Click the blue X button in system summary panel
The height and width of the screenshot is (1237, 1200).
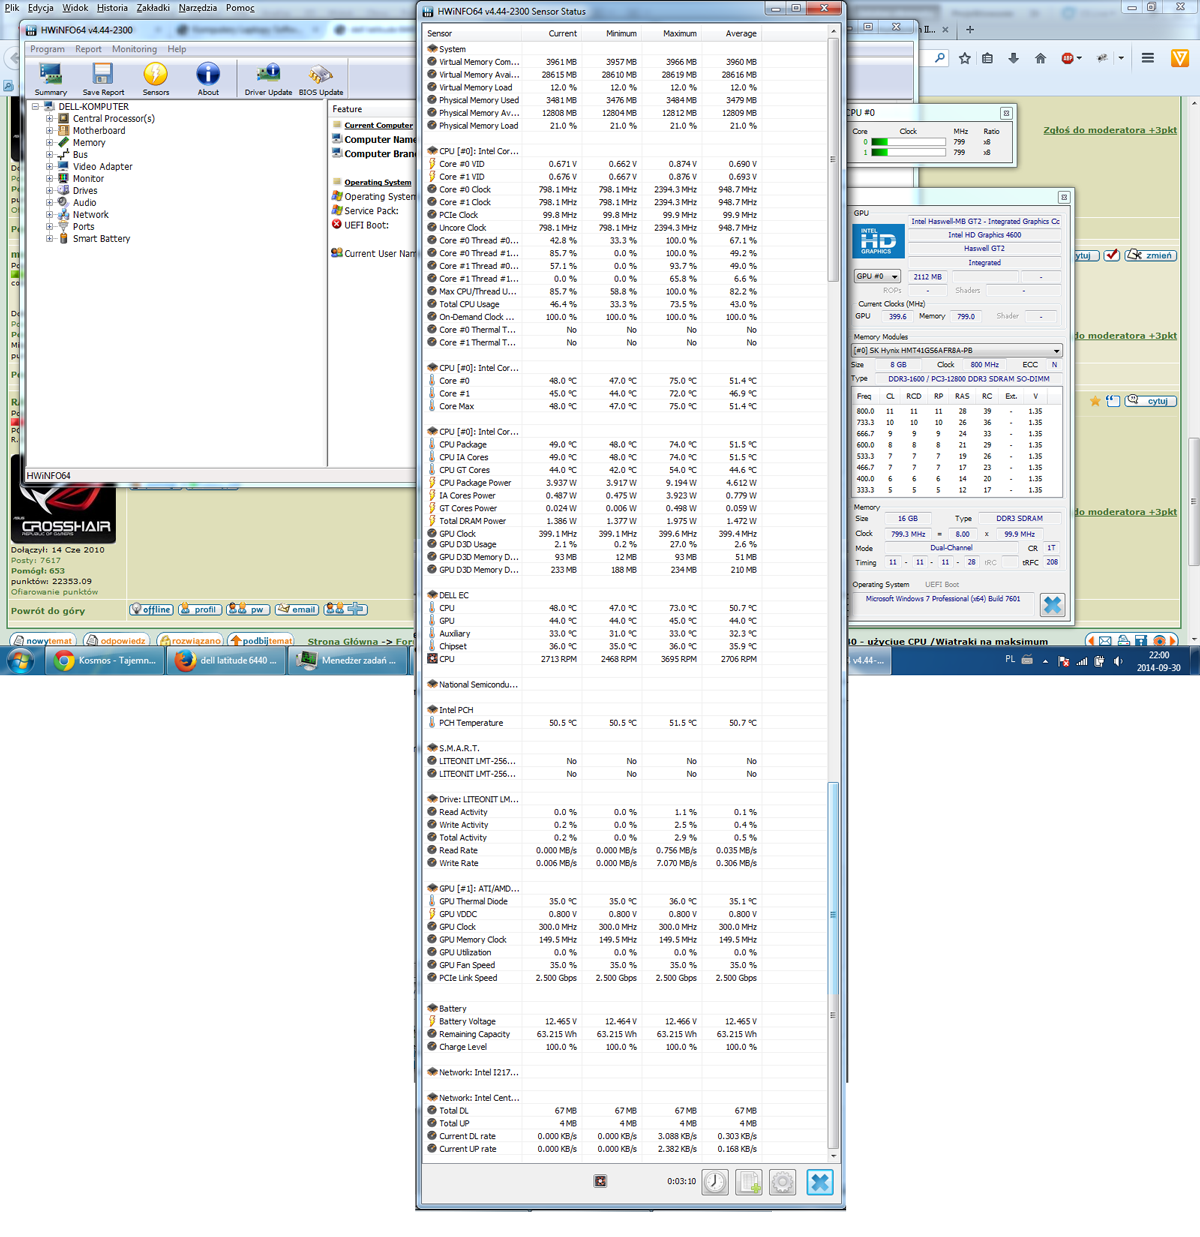click(x=1052, y=604)
